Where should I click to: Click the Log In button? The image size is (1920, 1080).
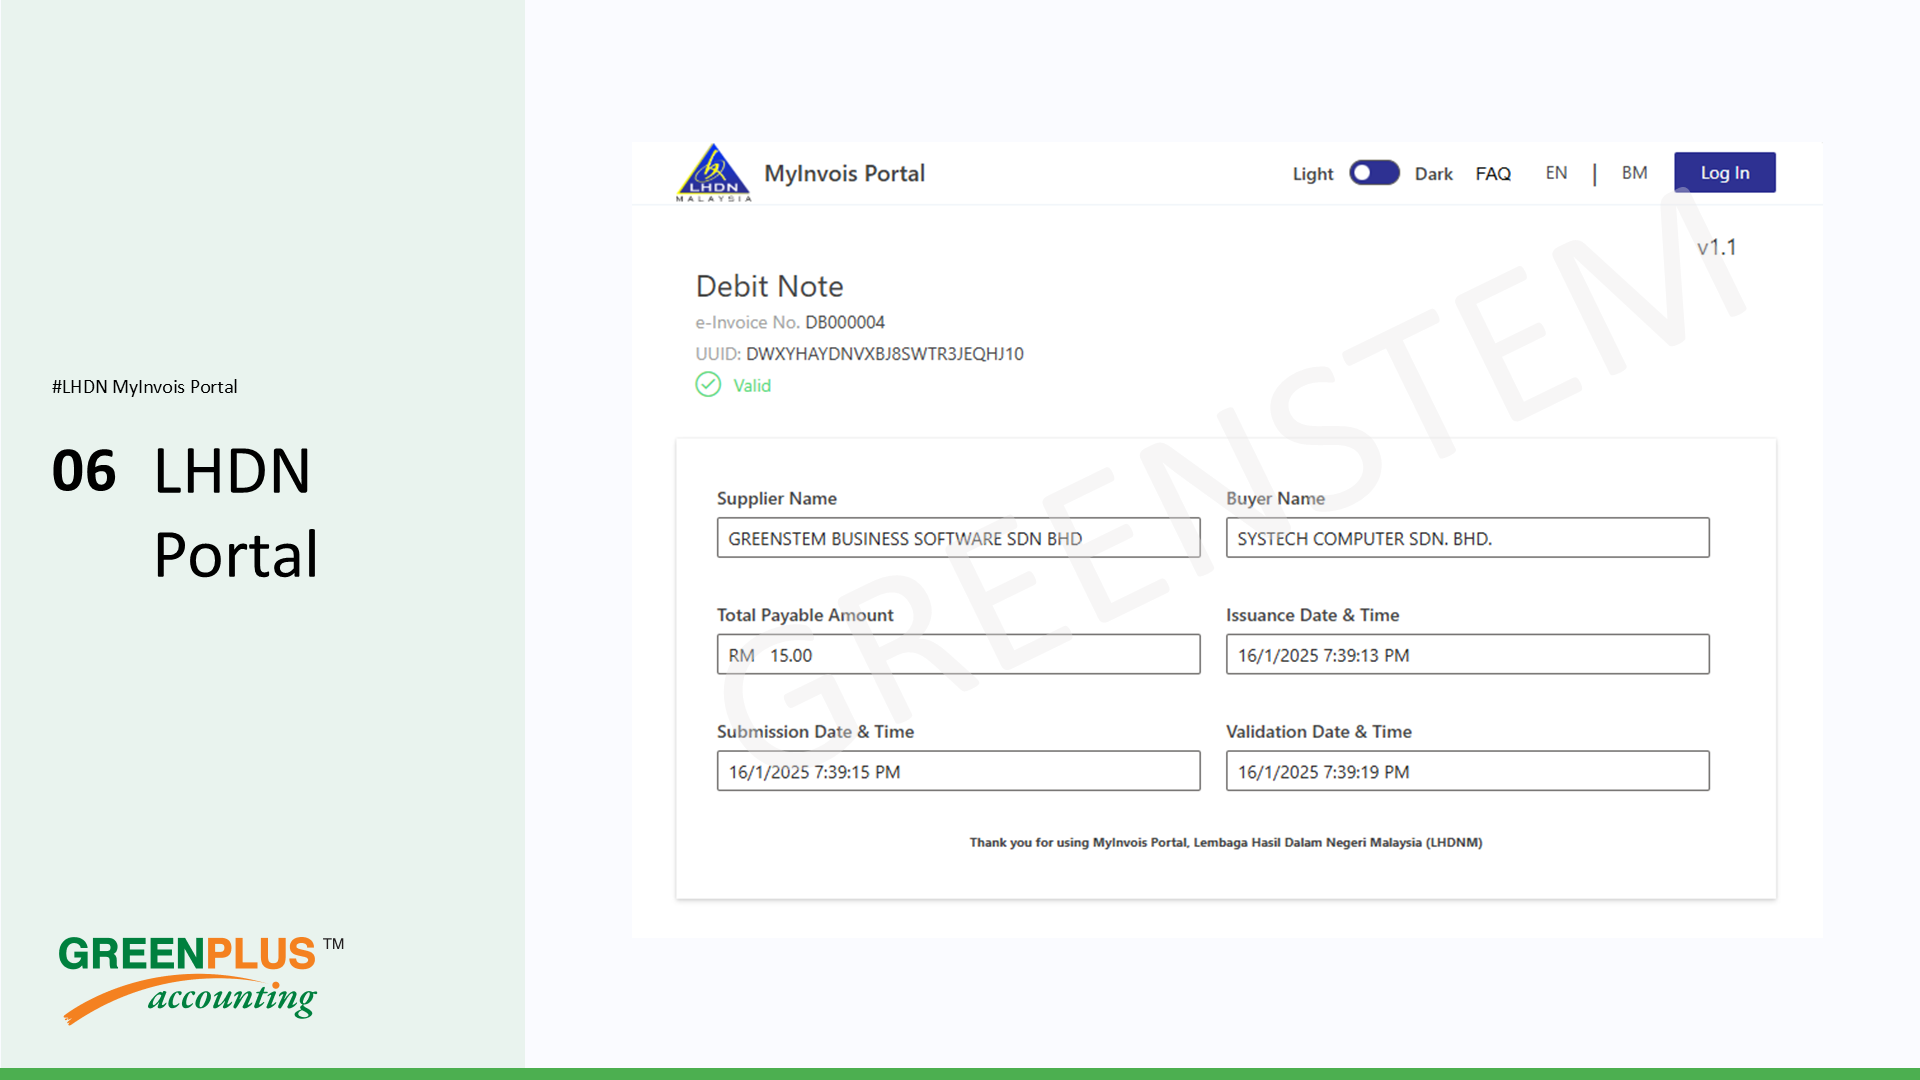click(x=1725, y=172)
